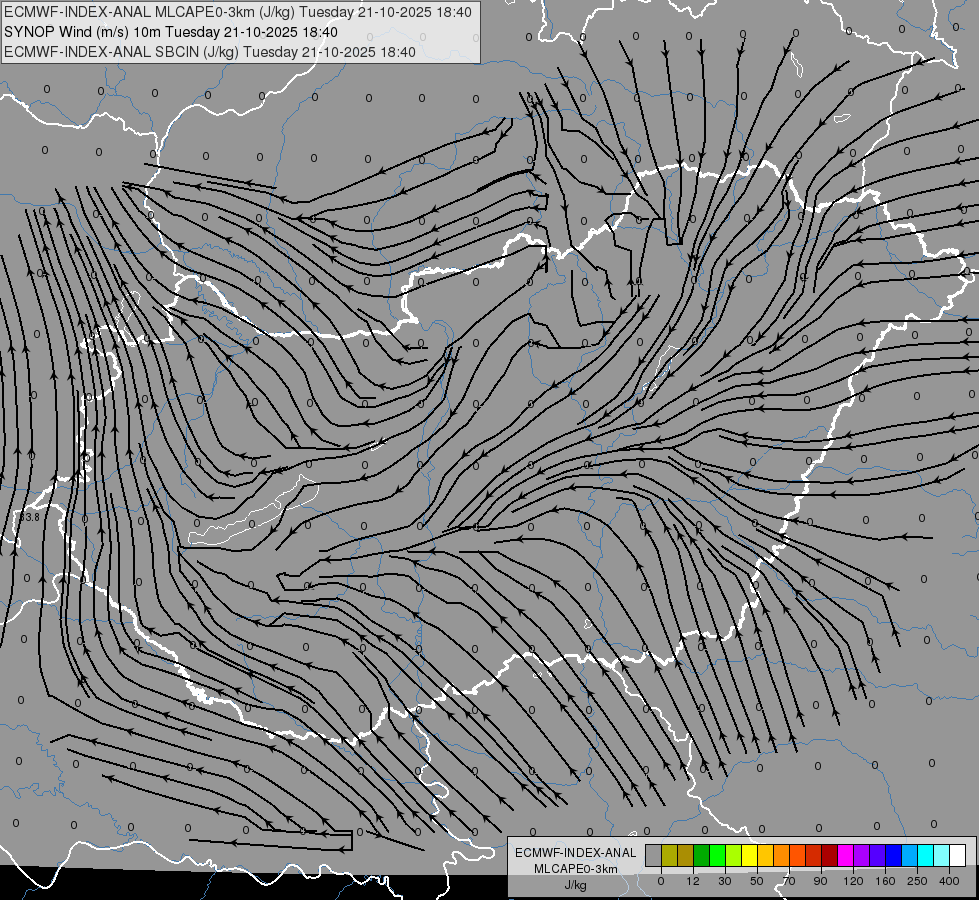
Task: Click the '33.8' value on the map
Action: (29, 517)
